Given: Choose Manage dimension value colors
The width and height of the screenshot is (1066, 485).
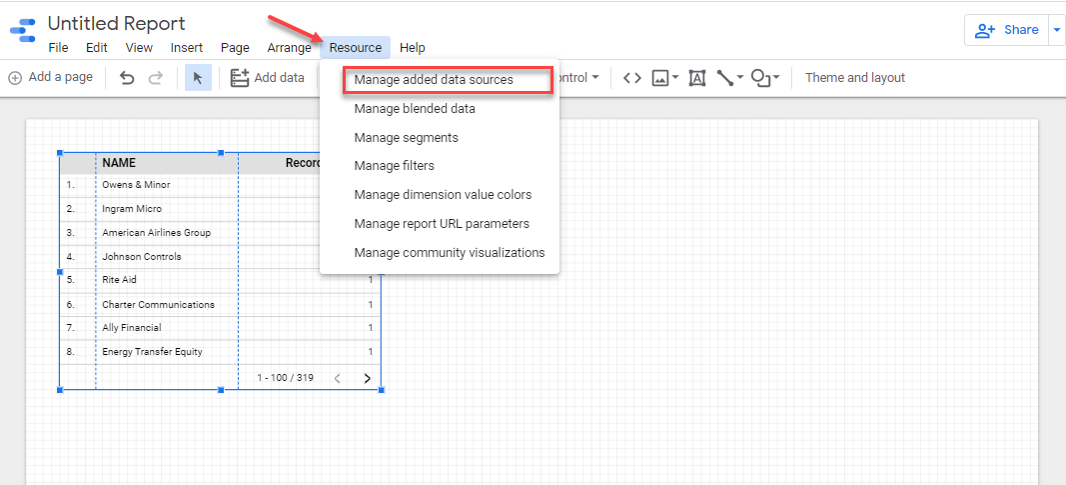Looking at the screenshot, I should pyautogui.click(x=439, y=195).
